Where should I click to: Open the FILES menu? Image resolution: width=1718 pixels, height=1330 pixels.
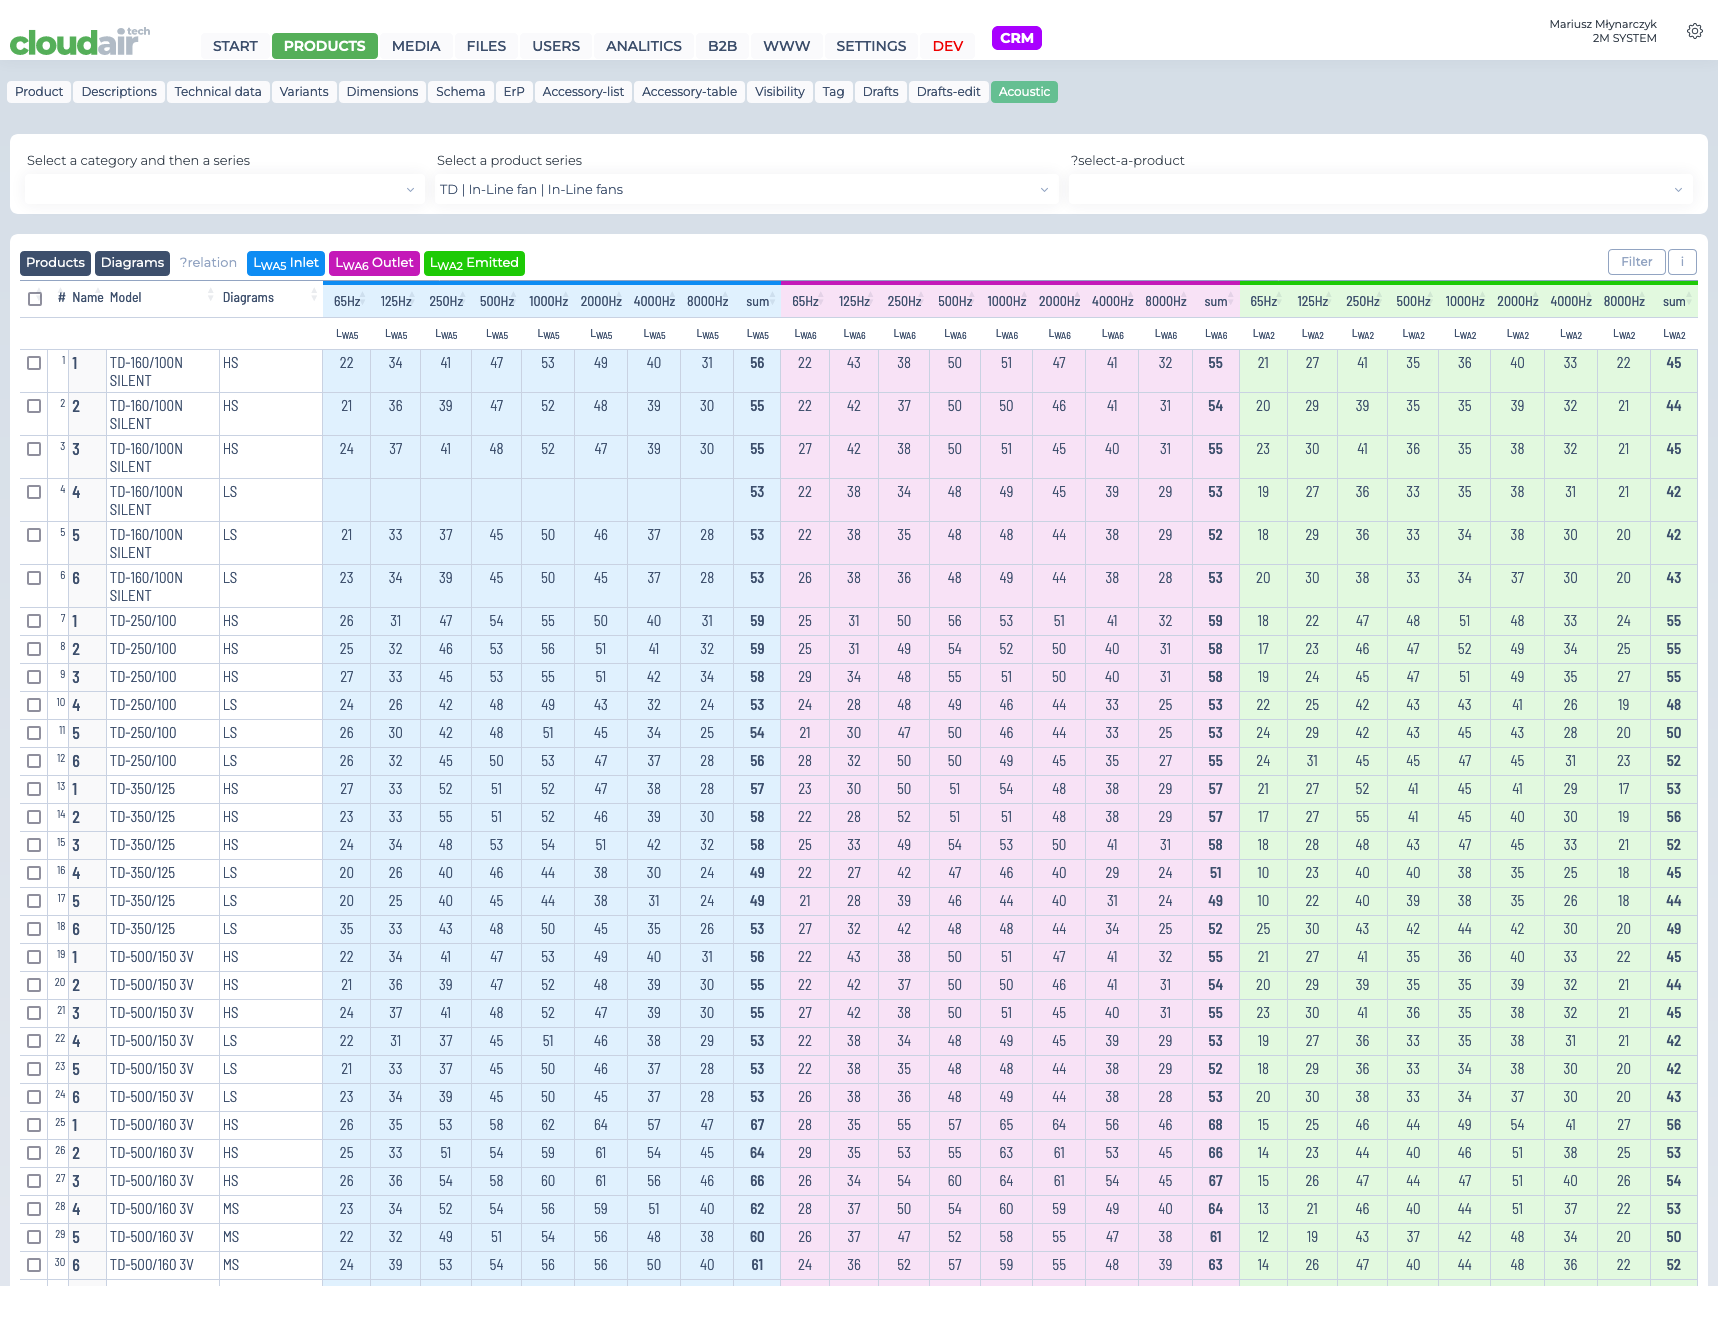(x=486, y=46)
